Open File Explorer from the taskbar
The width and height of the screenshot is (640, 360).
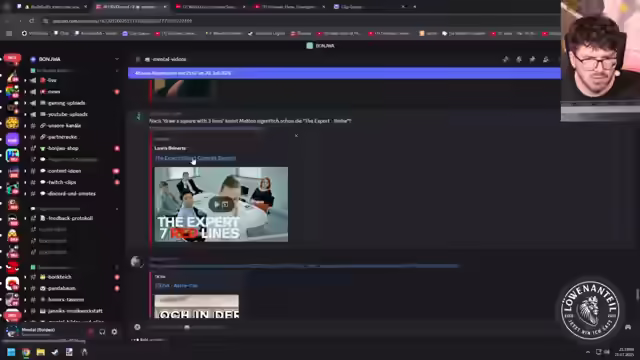point(41,352)
